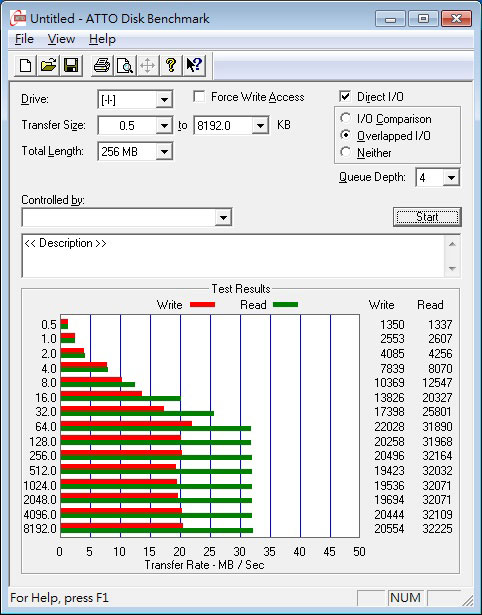
Task: Start the benchmark with the Start button
Action: 427,217
